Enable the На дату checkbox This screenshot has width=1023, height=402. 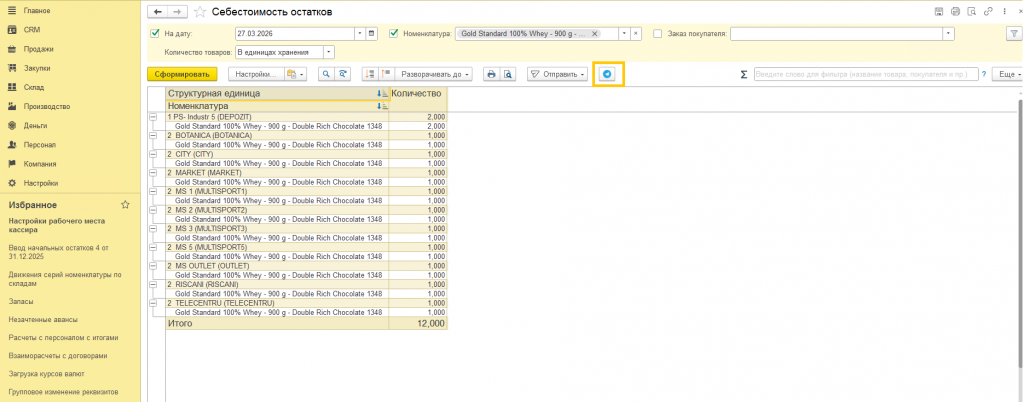click(155, 33)
